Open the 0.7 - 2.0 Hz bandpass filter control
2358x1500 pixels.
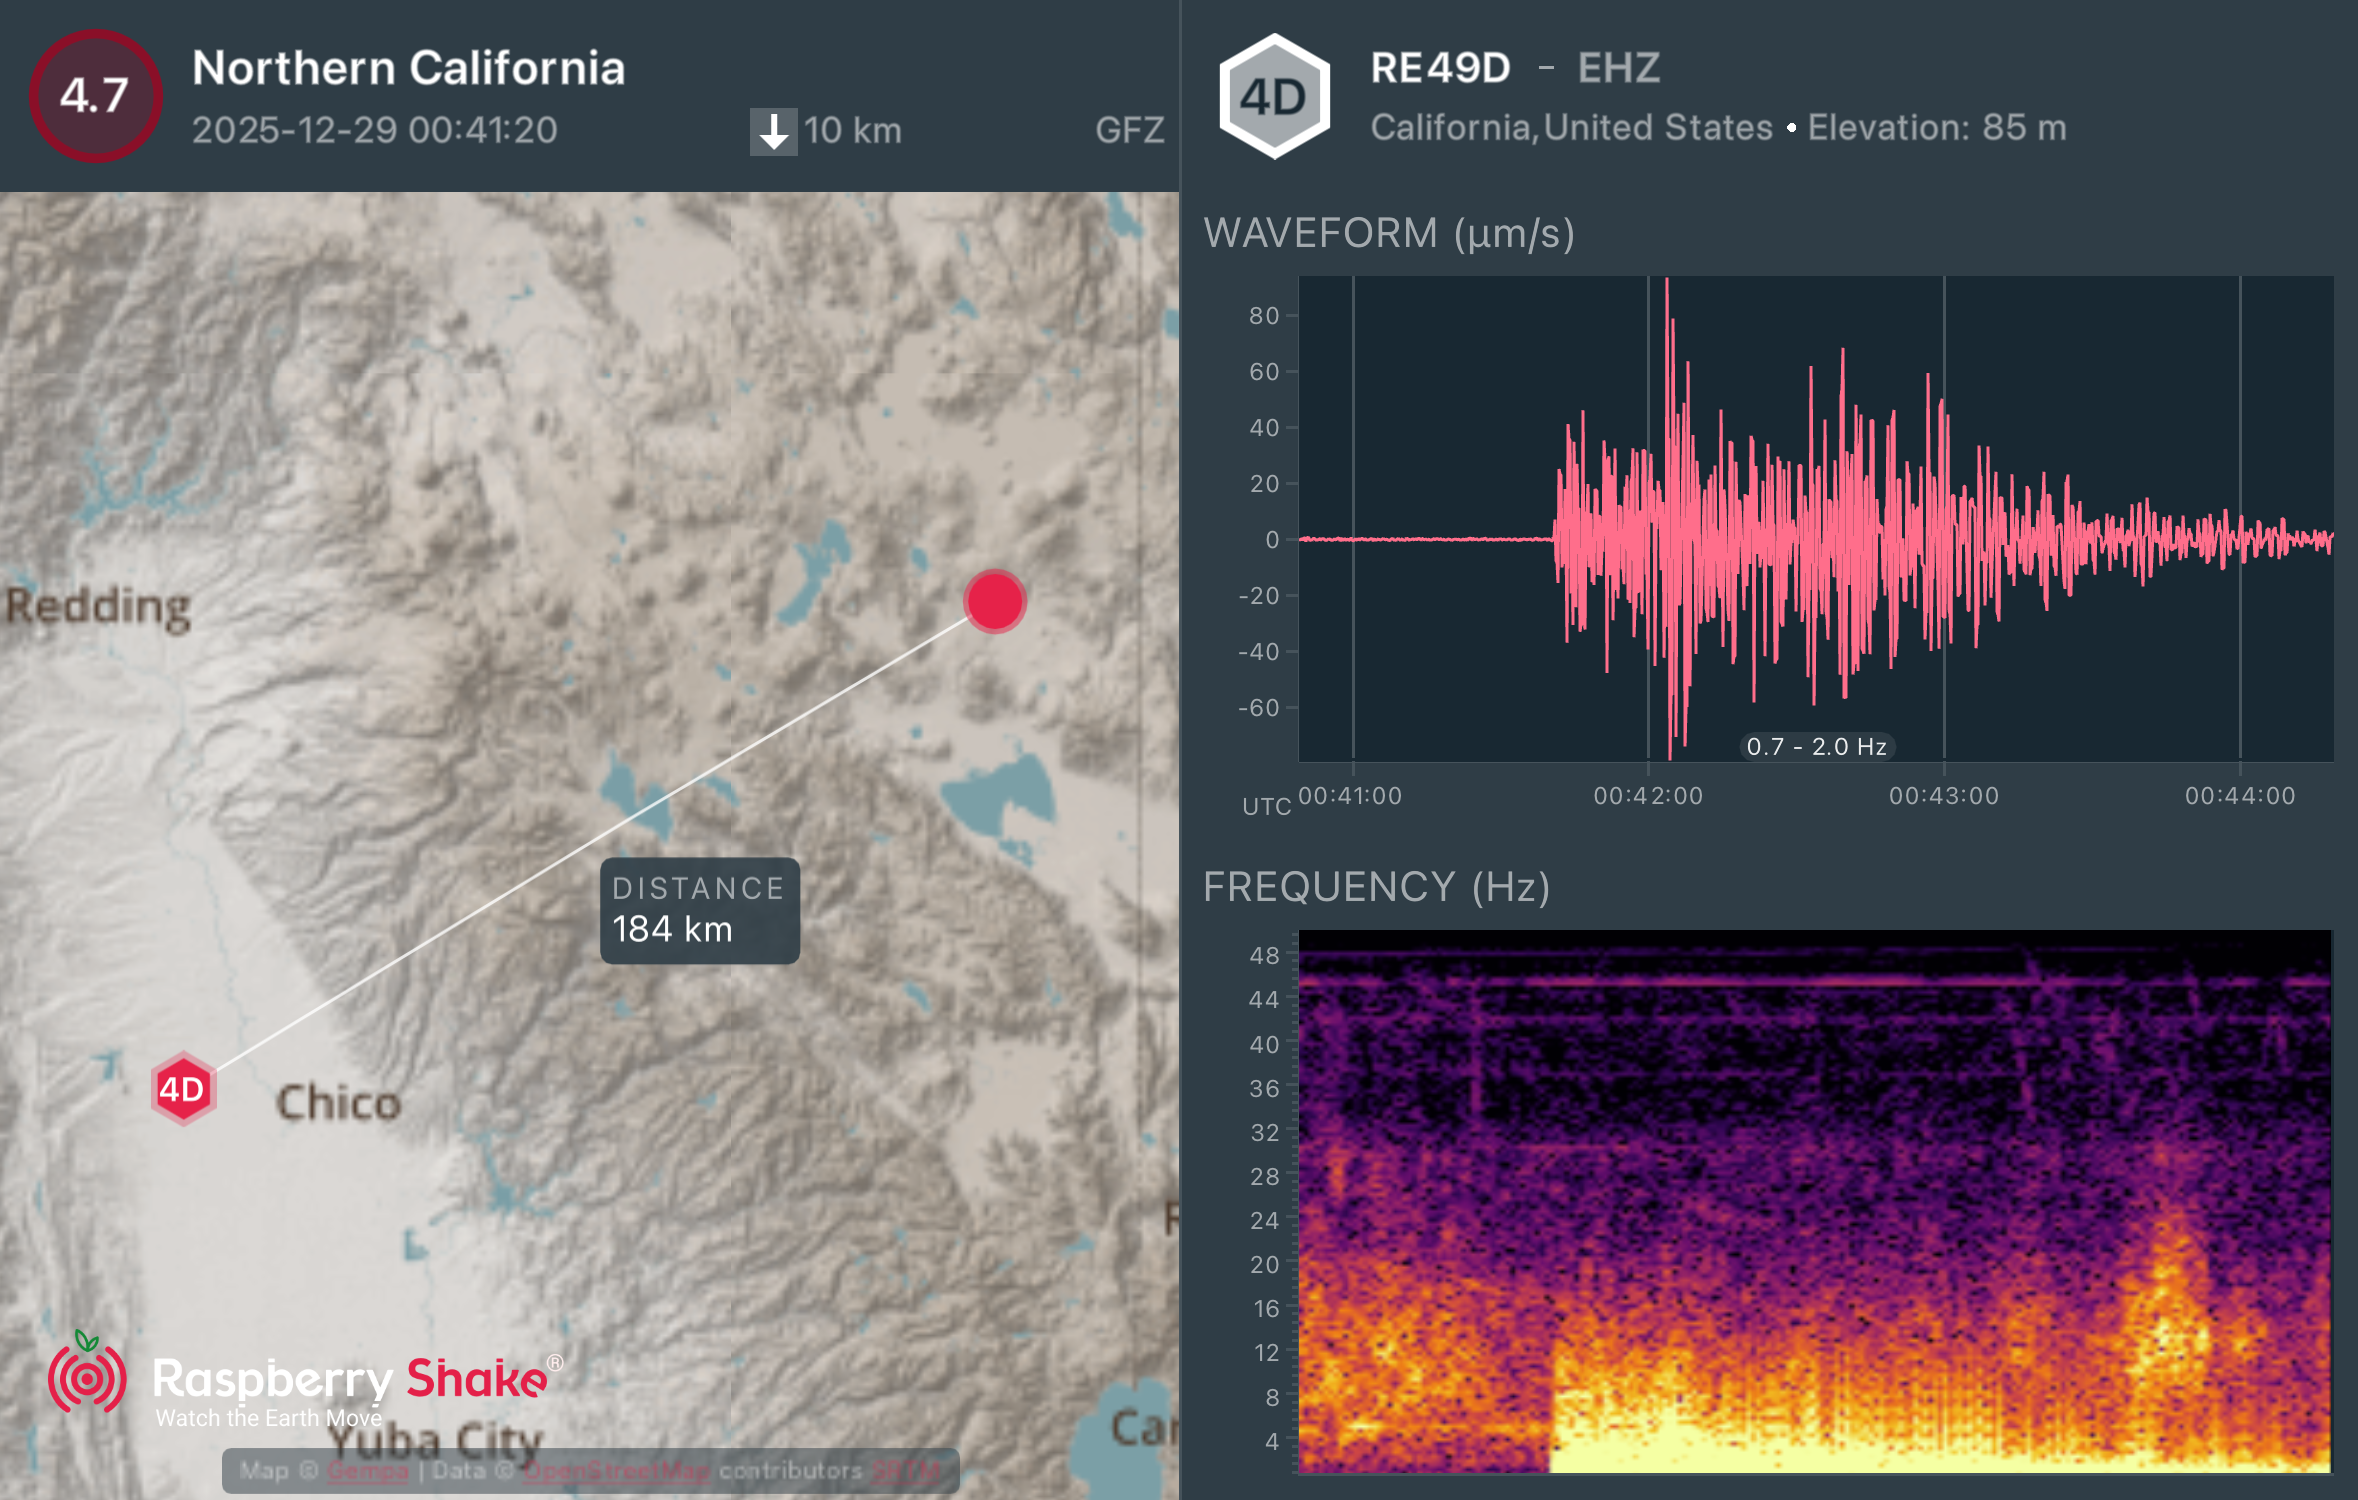coord(1816,746)
